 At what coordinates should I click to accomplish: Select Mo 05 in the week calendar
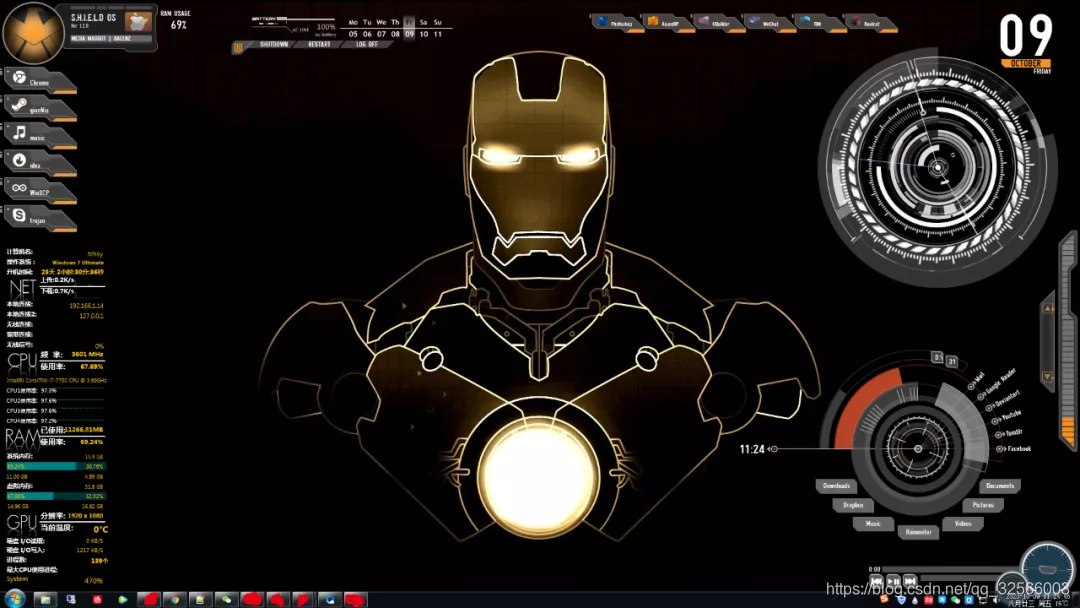pos(353,28)
